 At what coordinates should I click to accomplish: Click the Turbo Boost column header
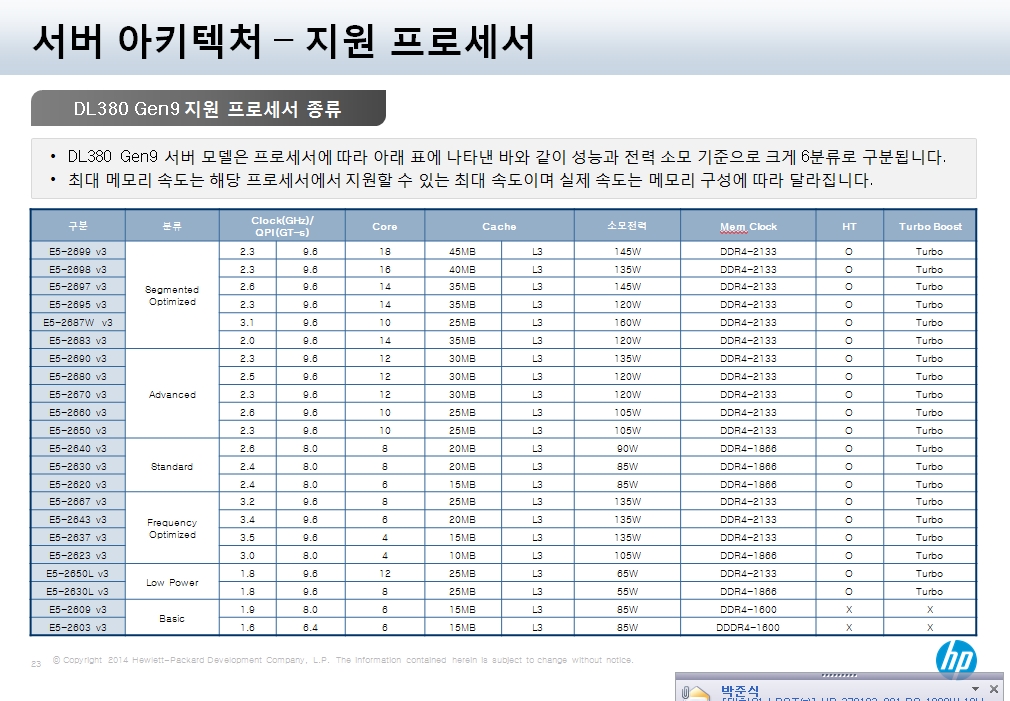click(929, 226)
